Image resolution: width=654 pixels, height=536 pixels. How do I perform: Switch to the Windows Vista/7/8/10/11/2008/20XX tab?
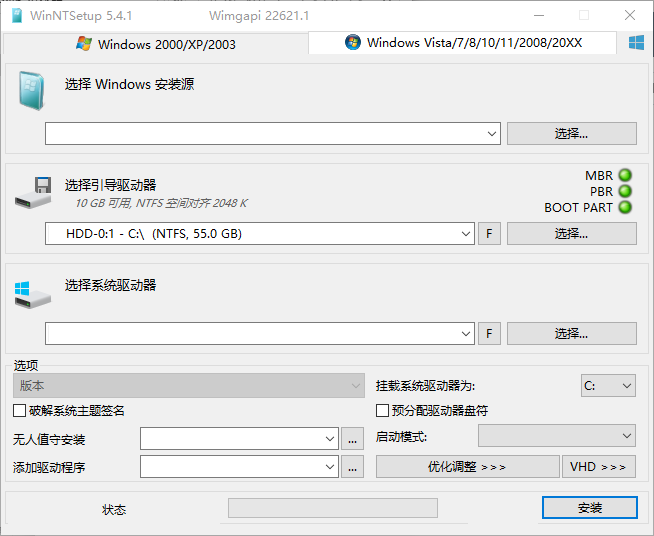coord(463,43)
